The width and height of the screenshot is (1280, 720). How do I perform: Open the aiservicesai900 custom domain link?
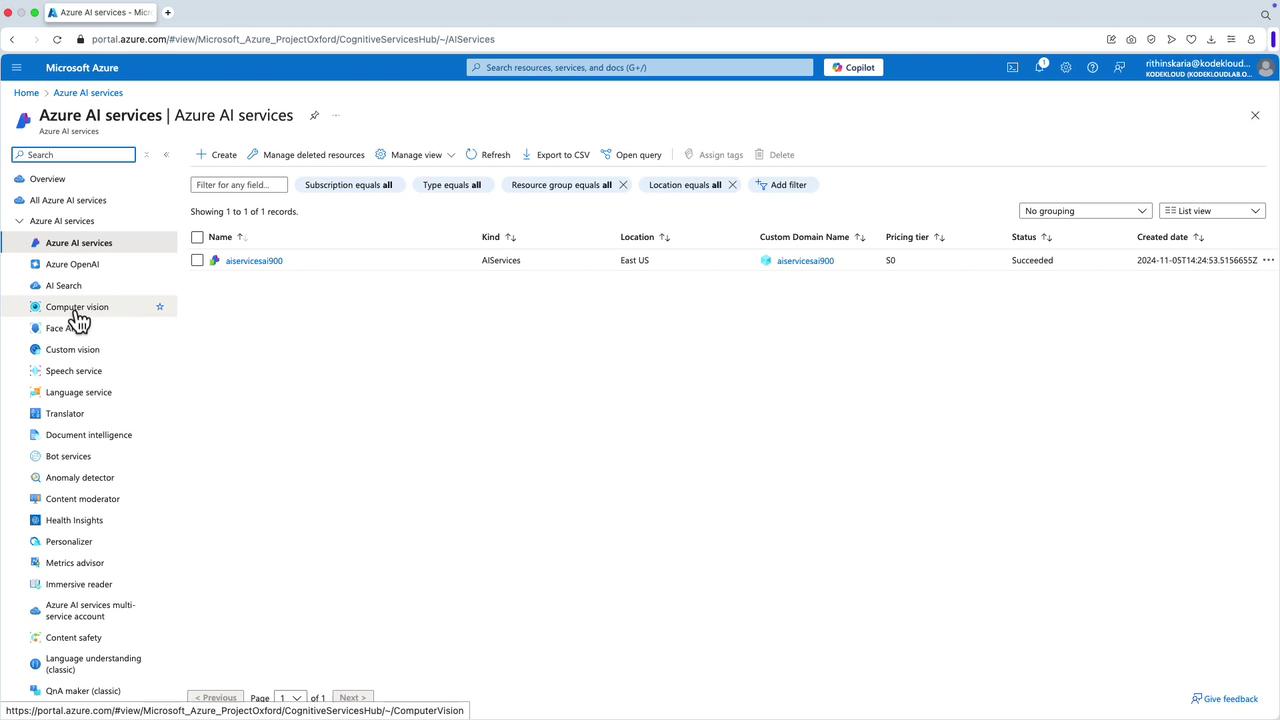pyautogui.click(x=805, y=261)
